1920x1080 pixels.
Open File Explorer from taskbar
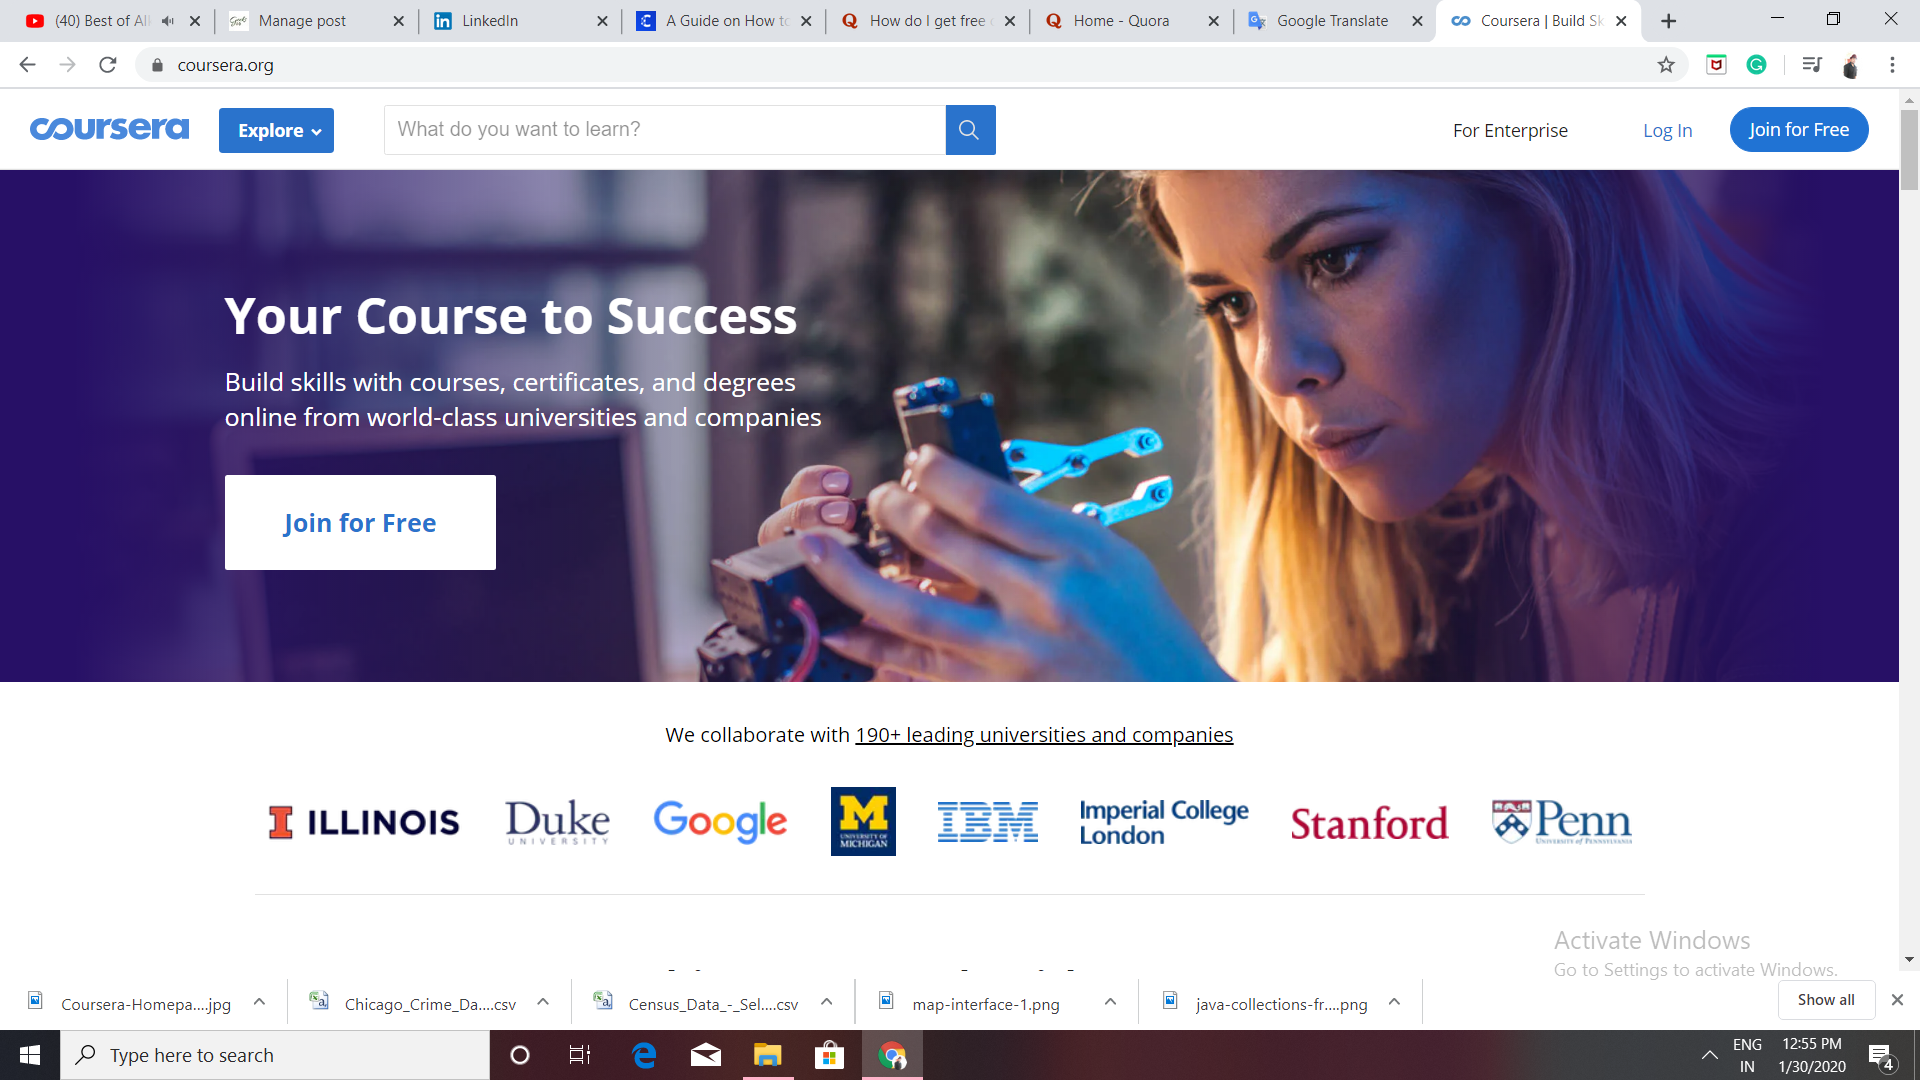coord(767,1055)
